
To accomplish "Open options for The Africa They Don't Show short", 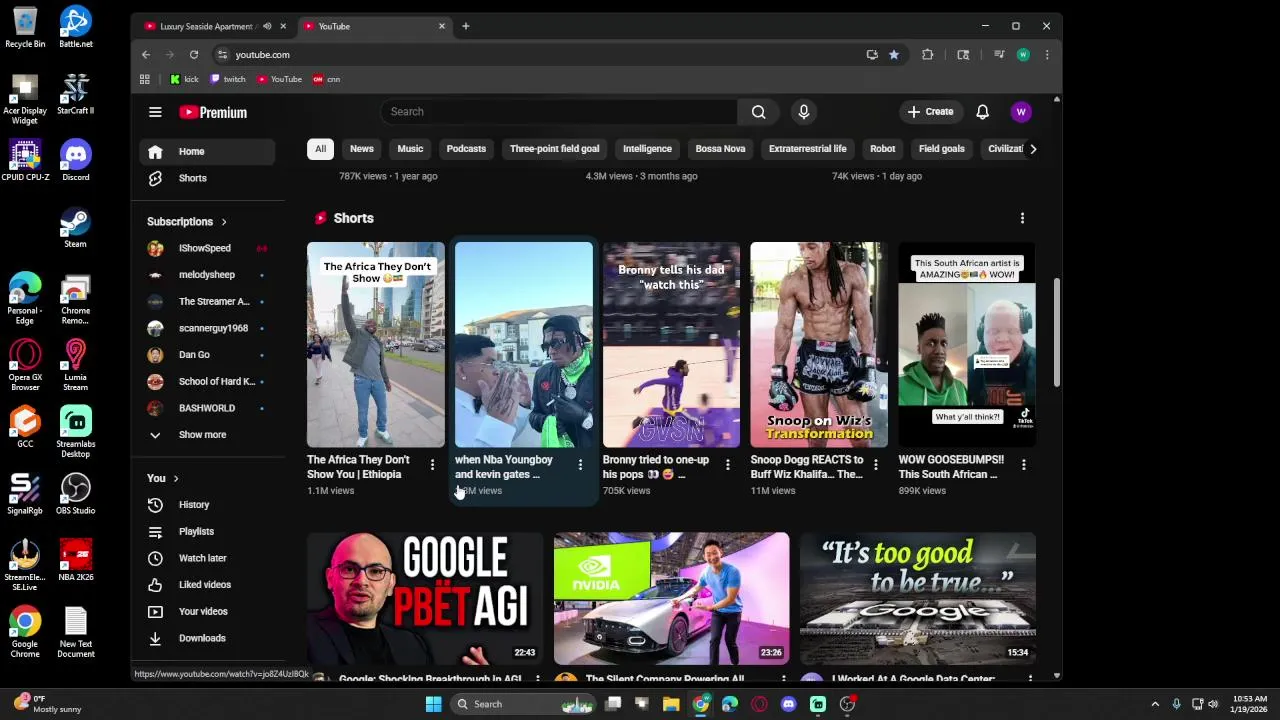I will [432, 464].
